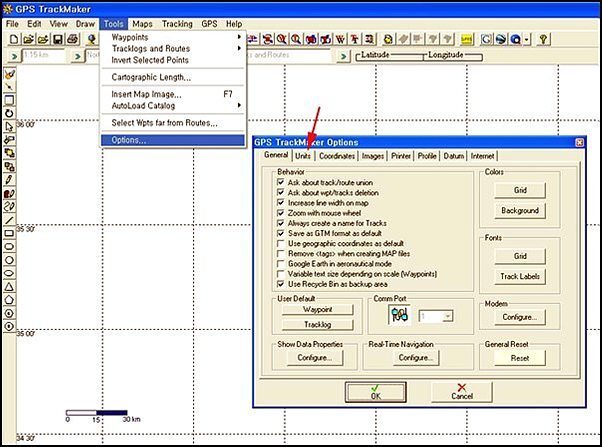The height and width of the screenshot is (447, 602).
Task: Switch to the Internet tab
Action: [482, 156]
